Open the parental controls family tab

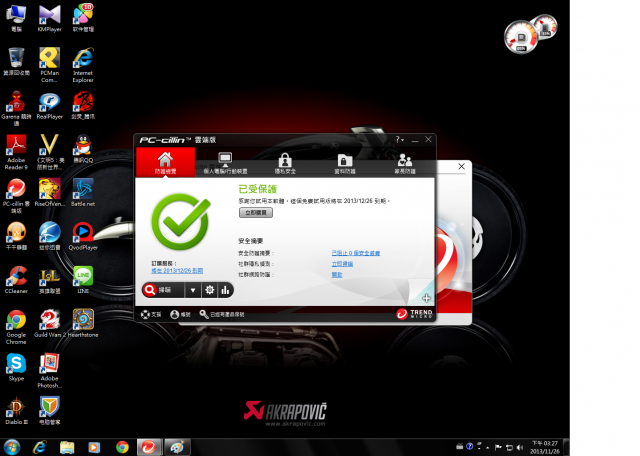405,163
